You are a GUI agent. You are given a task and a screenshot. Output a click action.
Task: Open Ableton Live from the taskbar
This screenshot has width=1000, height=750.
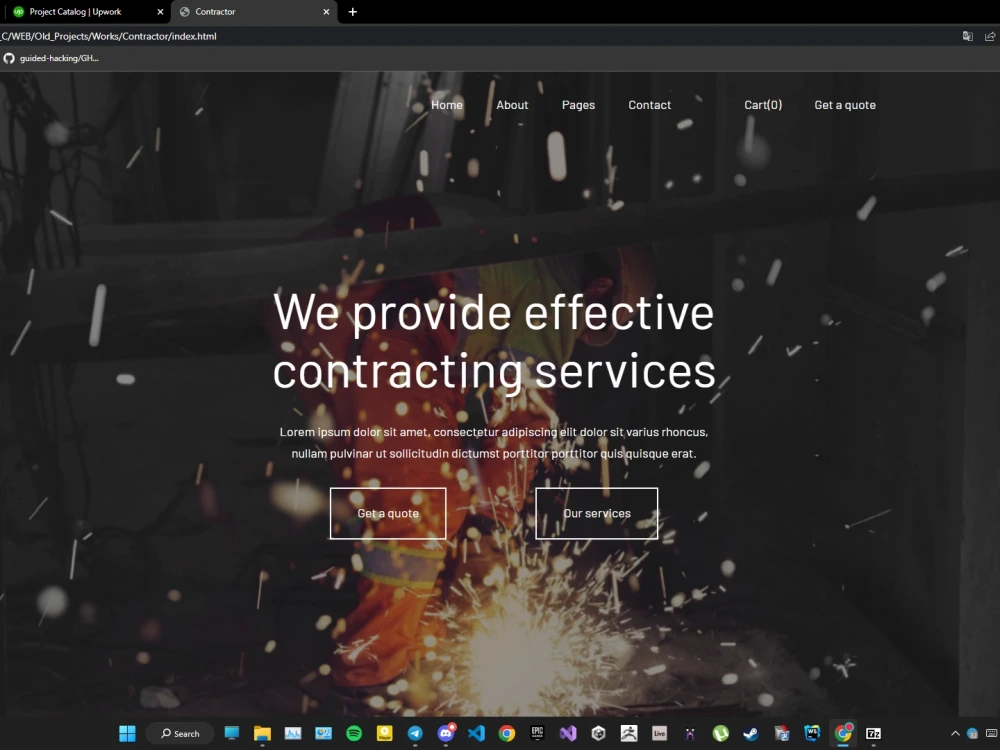tap(659, 733)
